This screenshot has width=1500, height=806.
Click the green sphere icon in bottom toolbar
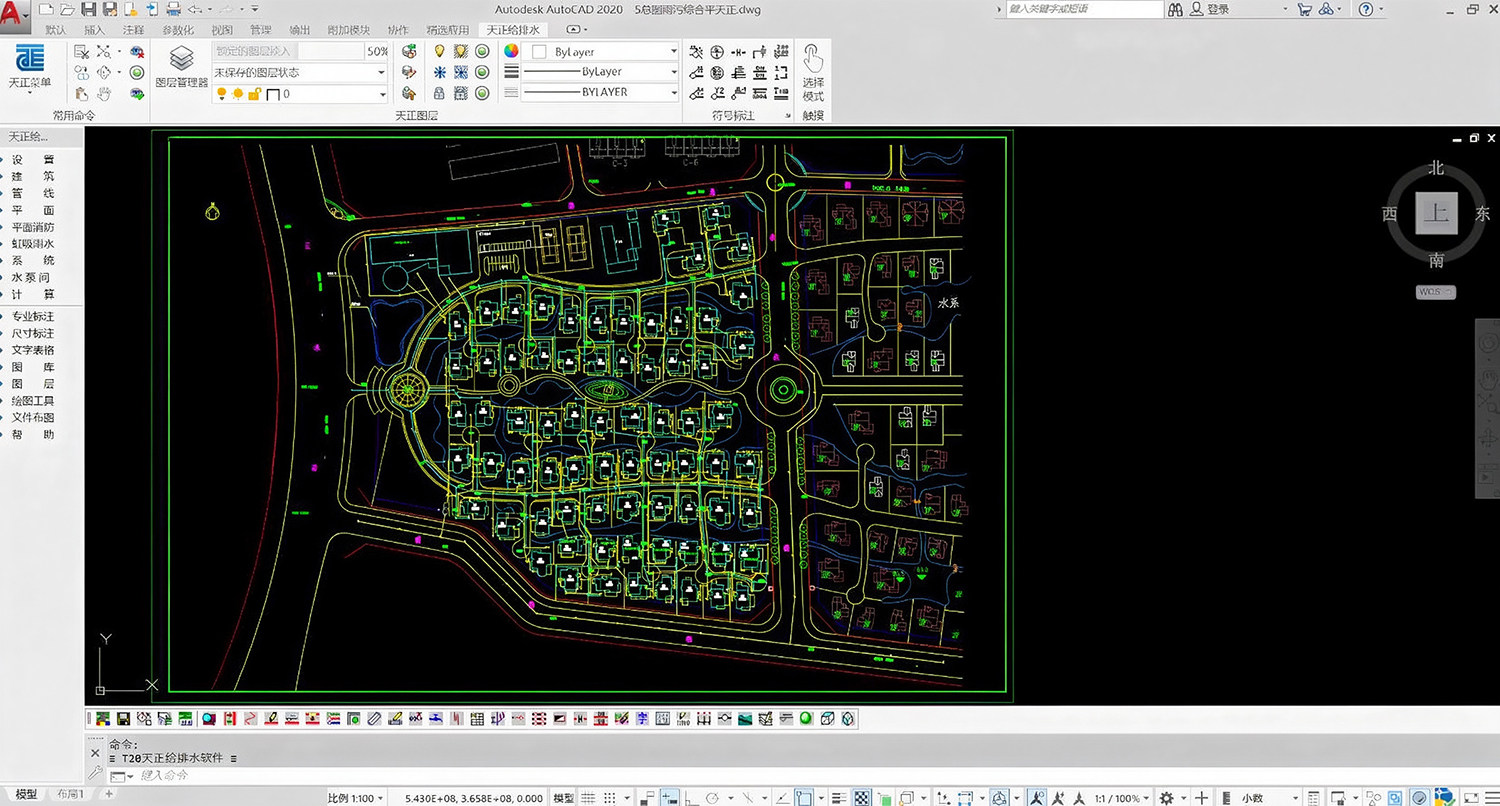coord(805,718)
